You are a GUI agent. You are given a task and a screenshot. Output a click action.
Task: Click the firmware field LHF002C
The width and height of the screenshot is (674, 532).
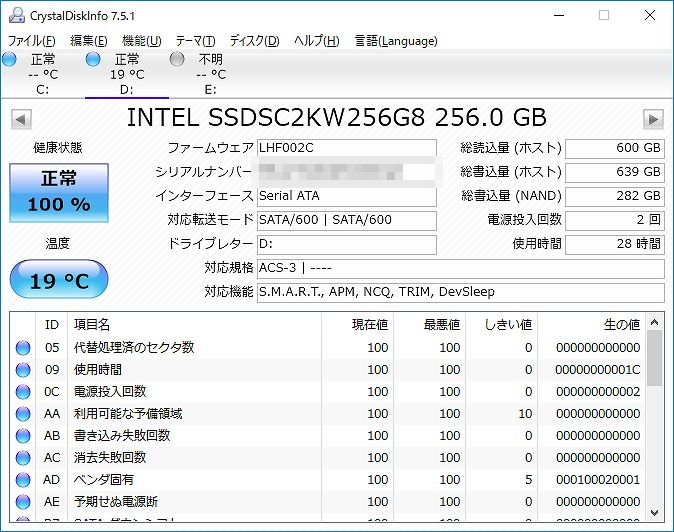click(346, 148)
